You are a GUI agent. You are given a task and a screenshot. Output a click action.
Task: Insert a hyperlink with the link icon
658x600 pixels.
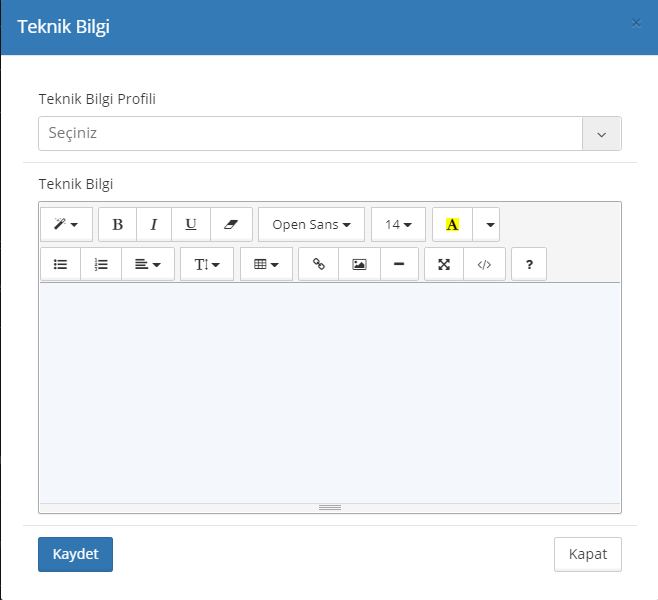point(319,264)
